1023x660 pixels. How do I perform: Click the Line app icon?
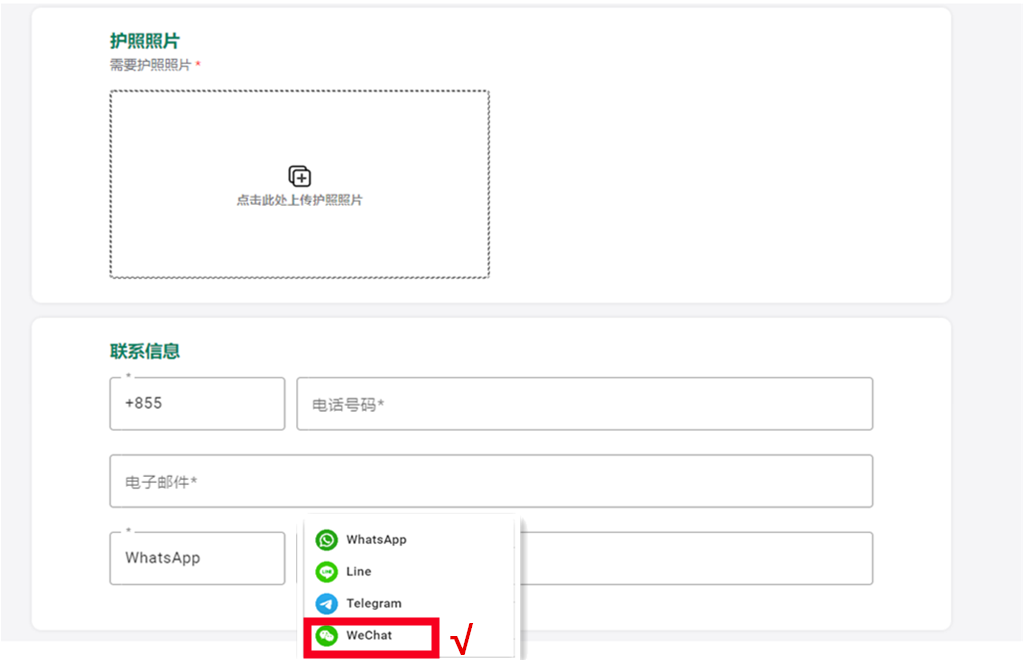point(327,572)
